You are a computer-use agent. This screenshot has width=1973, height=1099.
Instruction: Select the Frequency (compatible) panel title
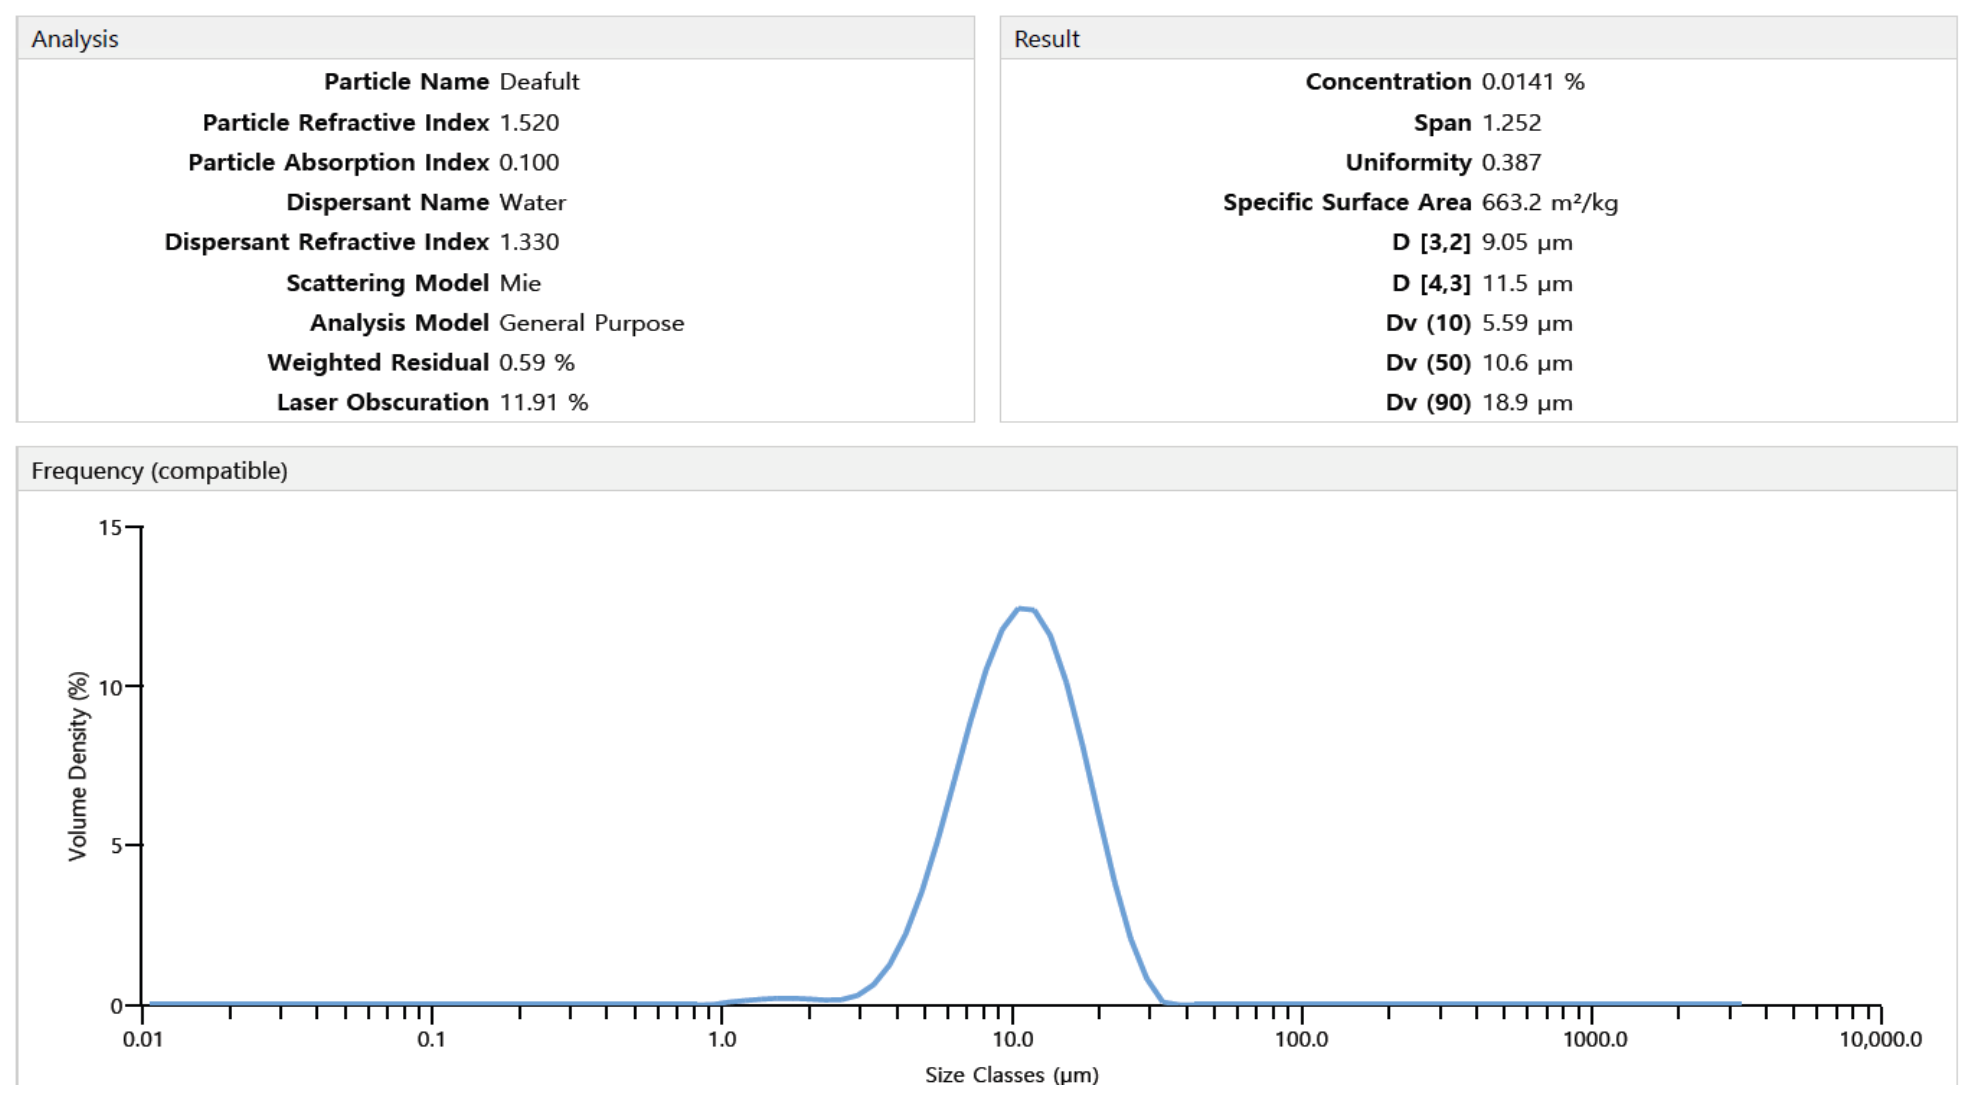pos(159,470)
